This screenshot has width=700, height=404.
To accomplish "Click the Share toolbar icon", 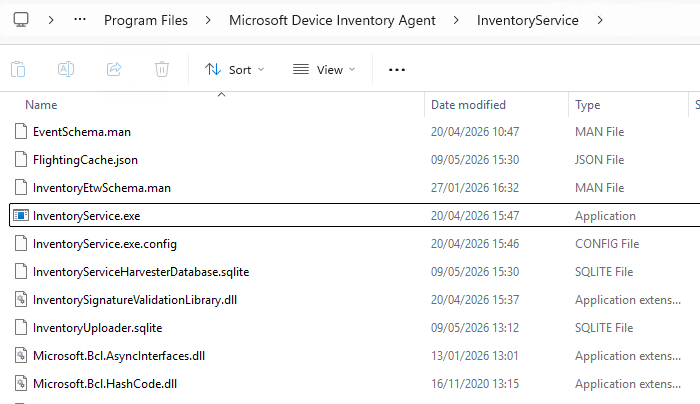I will [x=114, y=69].
